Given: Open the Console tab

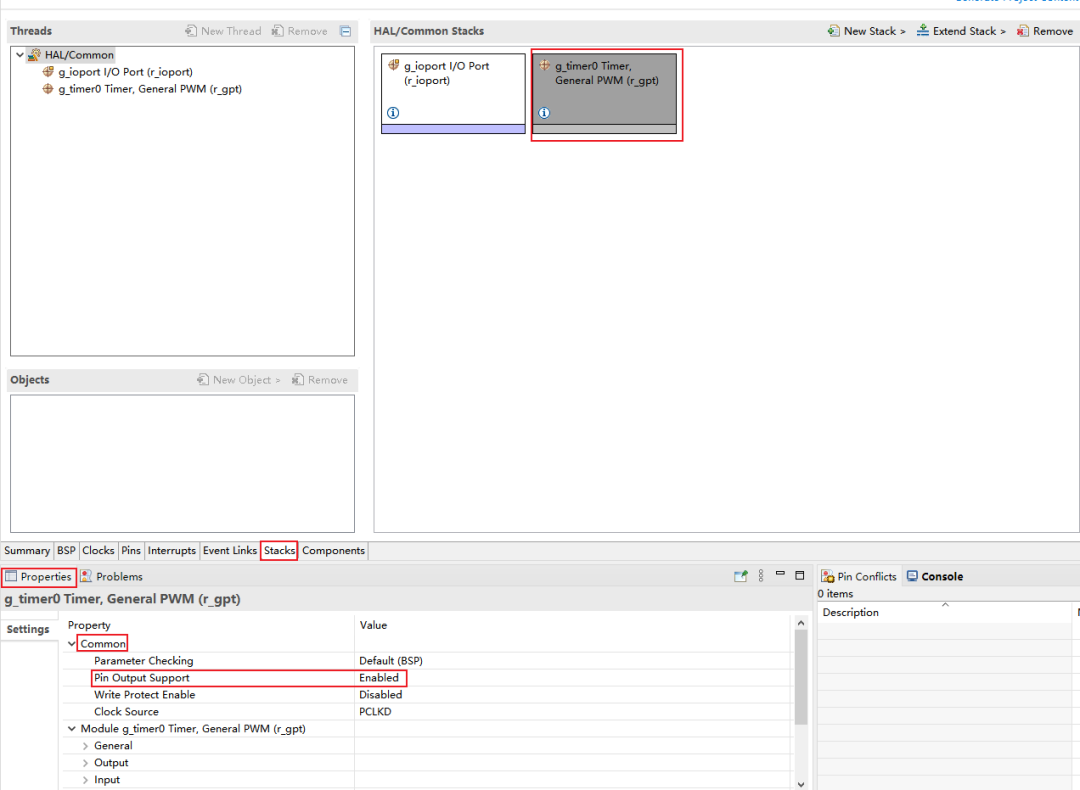Looking at the screenshot, I should 935,576.
